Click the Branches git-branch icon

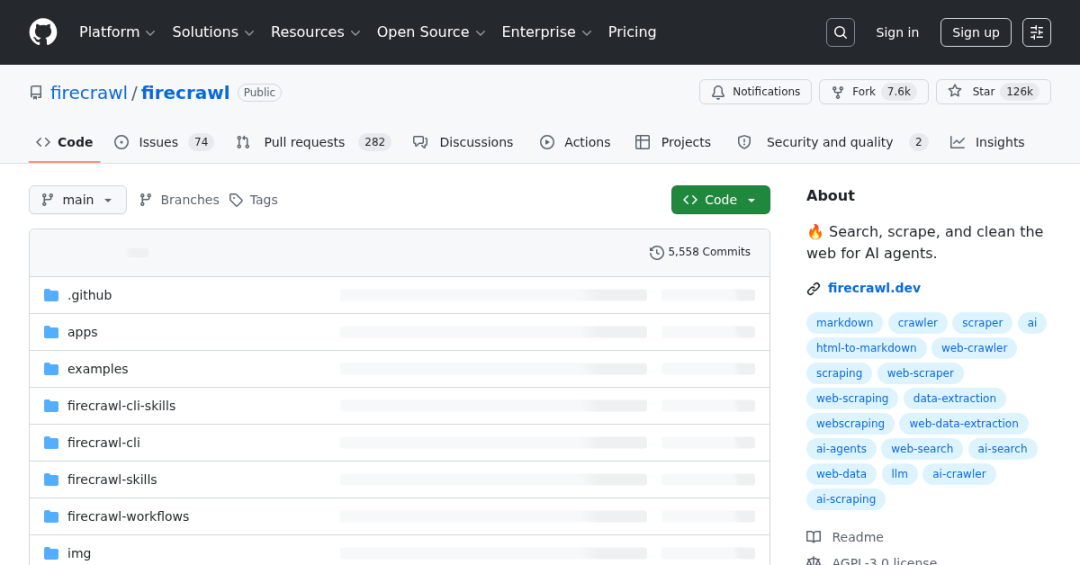coord(145,200)
